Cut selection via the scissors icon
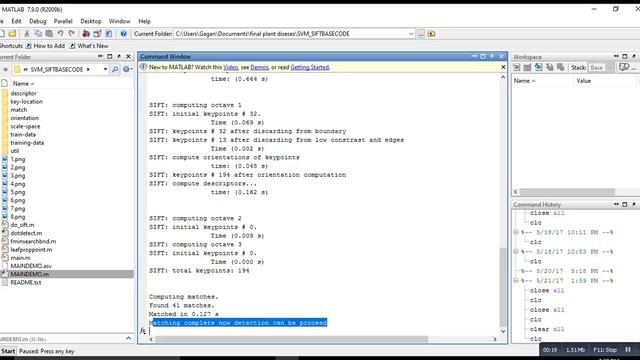 coord(27,33)
